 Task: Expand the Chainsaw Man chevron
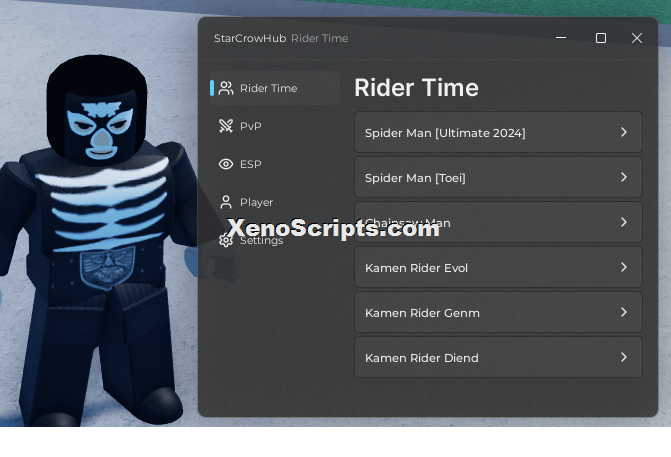click(x=624, y=222)
